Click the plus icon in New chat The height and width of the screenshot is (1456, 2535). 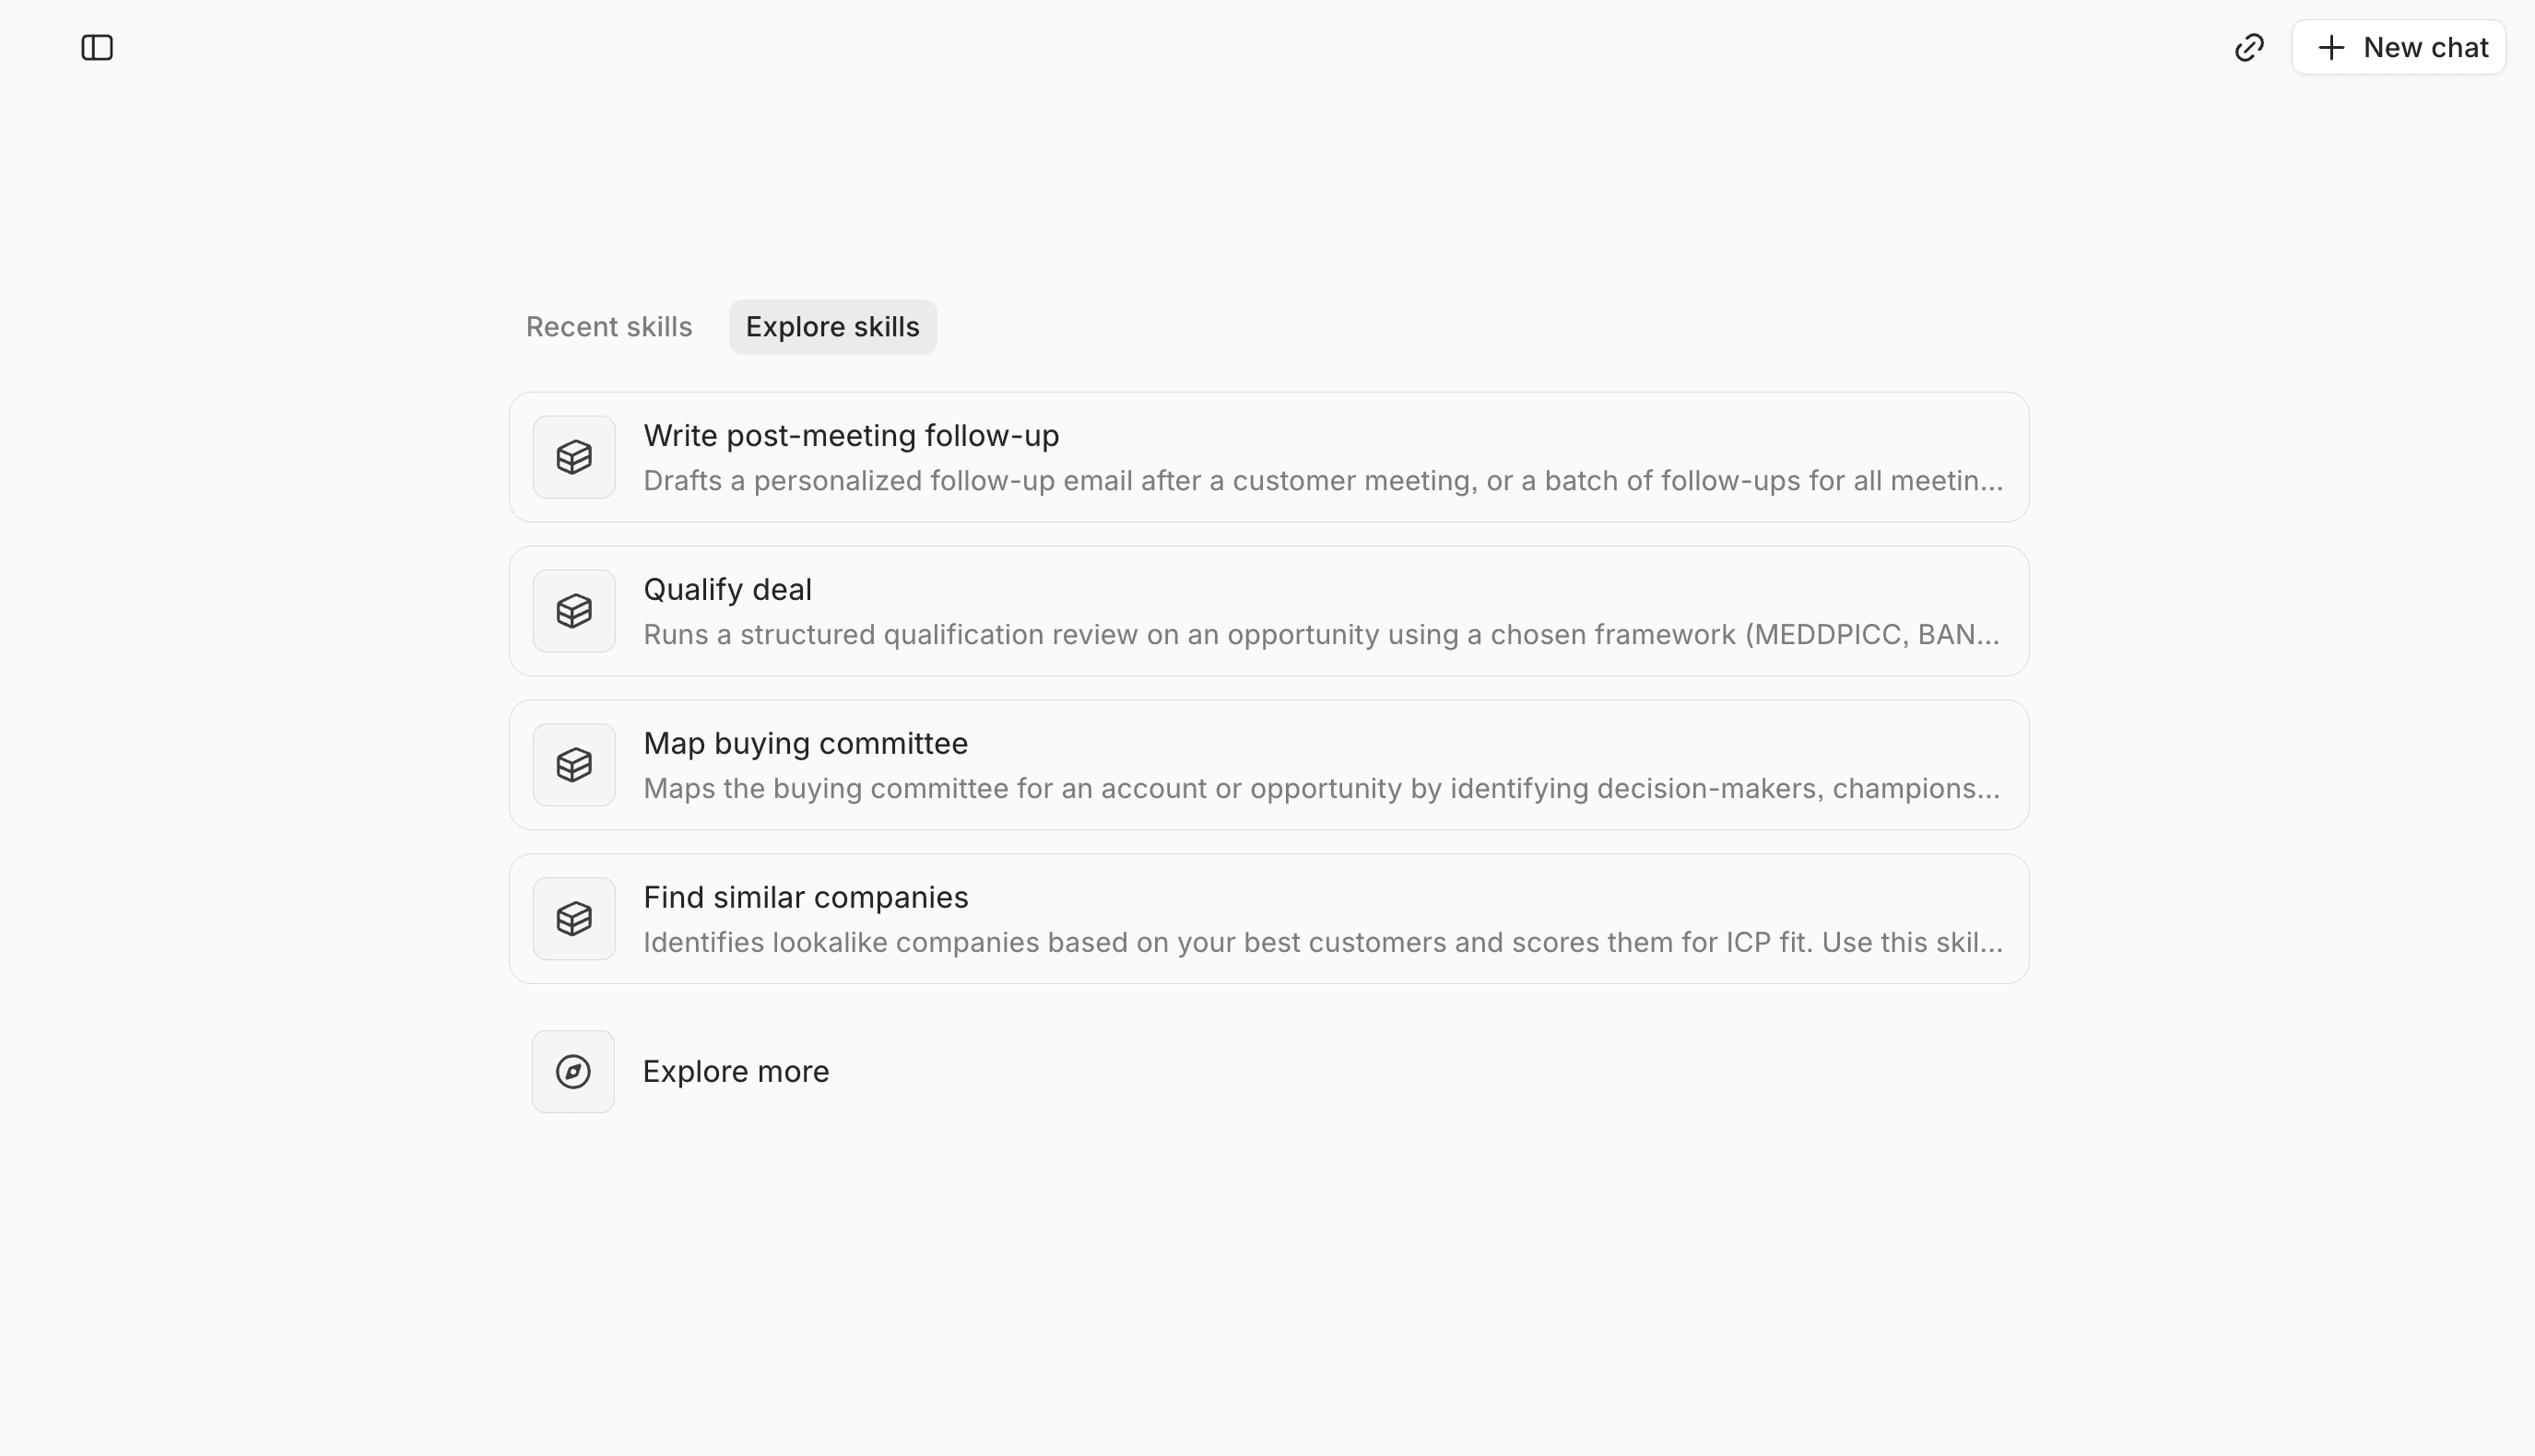point(2331,48)
